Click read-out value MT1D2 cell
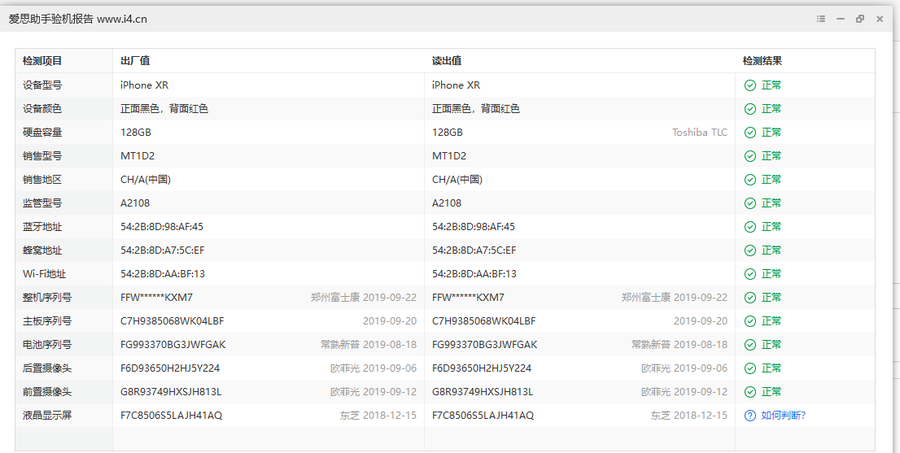This screenshot has width=900, height=453. pos(449,156)
